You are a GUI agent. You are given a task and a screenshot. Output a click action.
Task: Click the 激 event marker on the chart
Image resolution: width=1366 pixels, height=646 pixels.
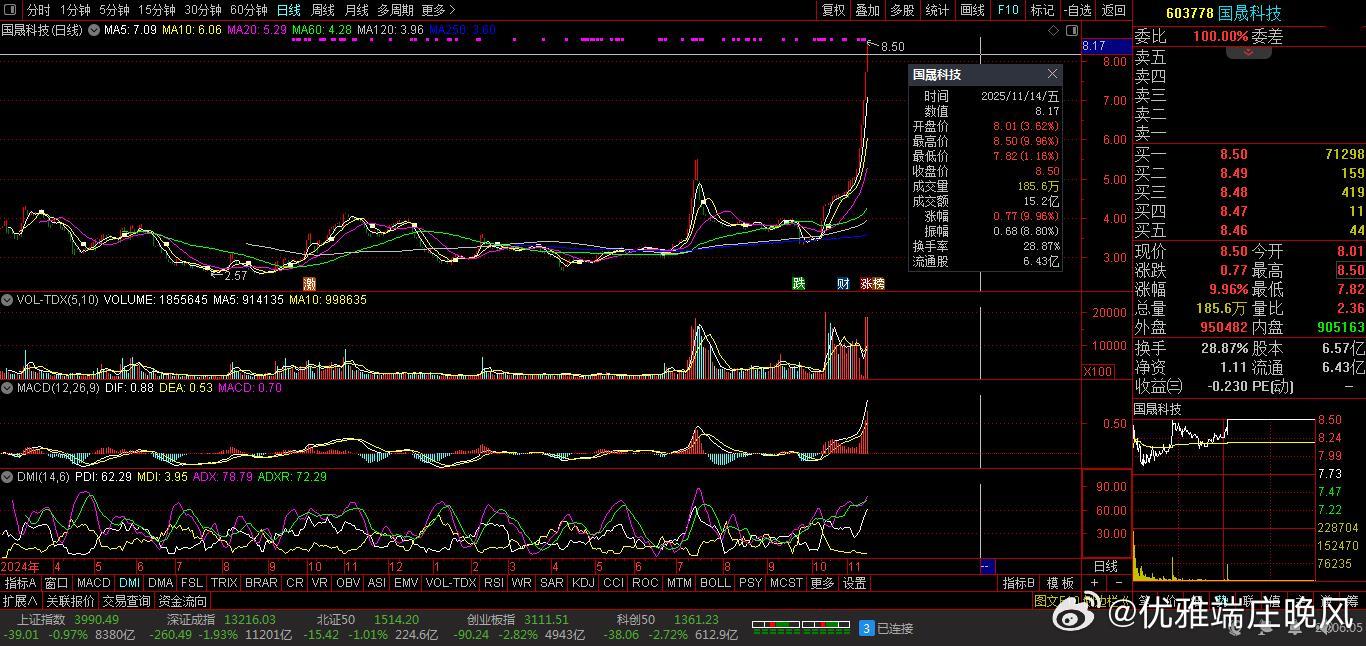[310, 284]
